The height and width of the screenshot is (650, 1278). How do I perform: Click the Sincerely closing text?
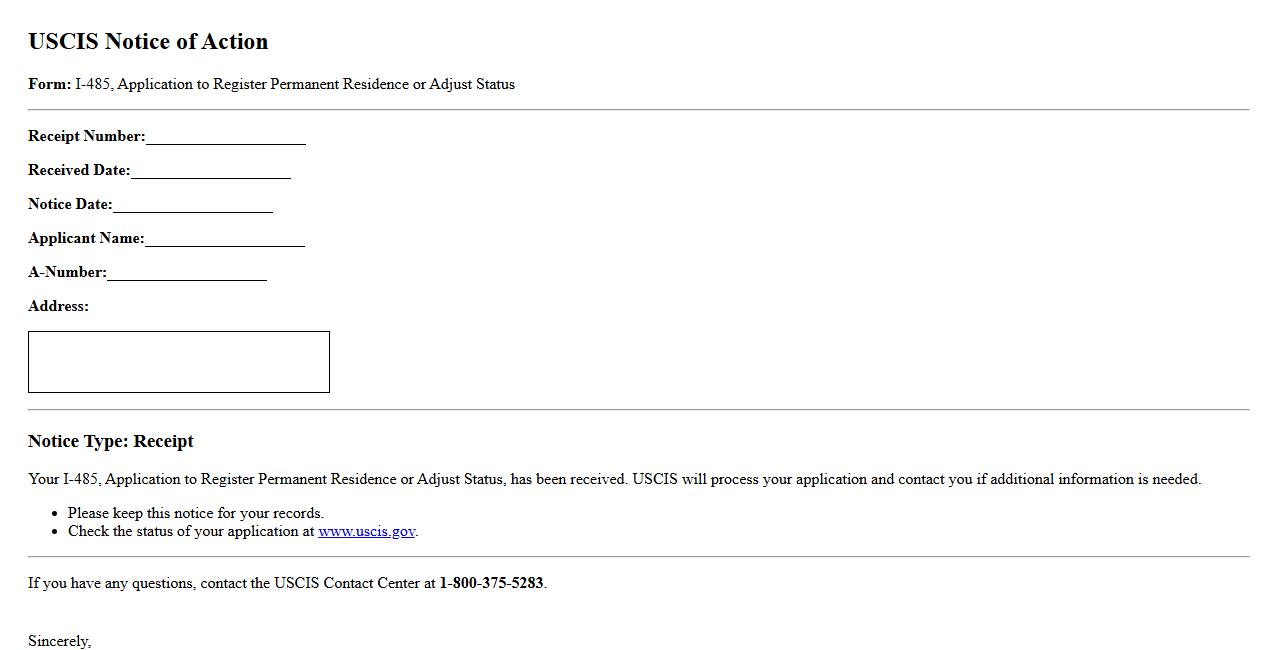59,641
